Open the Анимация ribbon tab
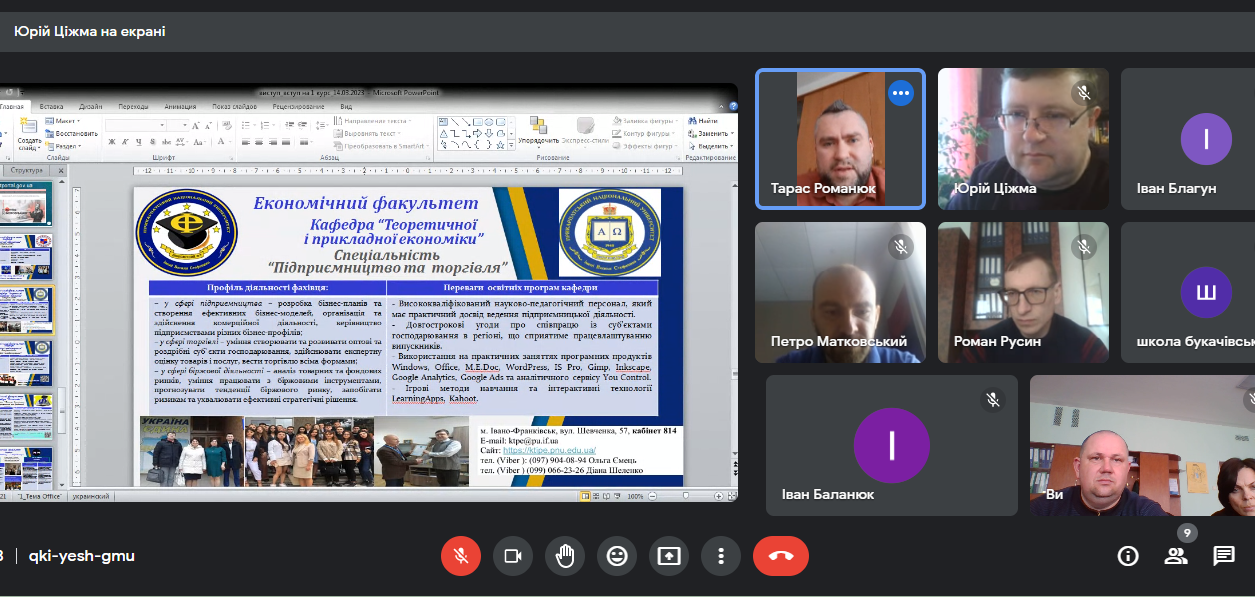Image resolution: width=1255 pixels, height=597 pixels. tap(180, 106)
